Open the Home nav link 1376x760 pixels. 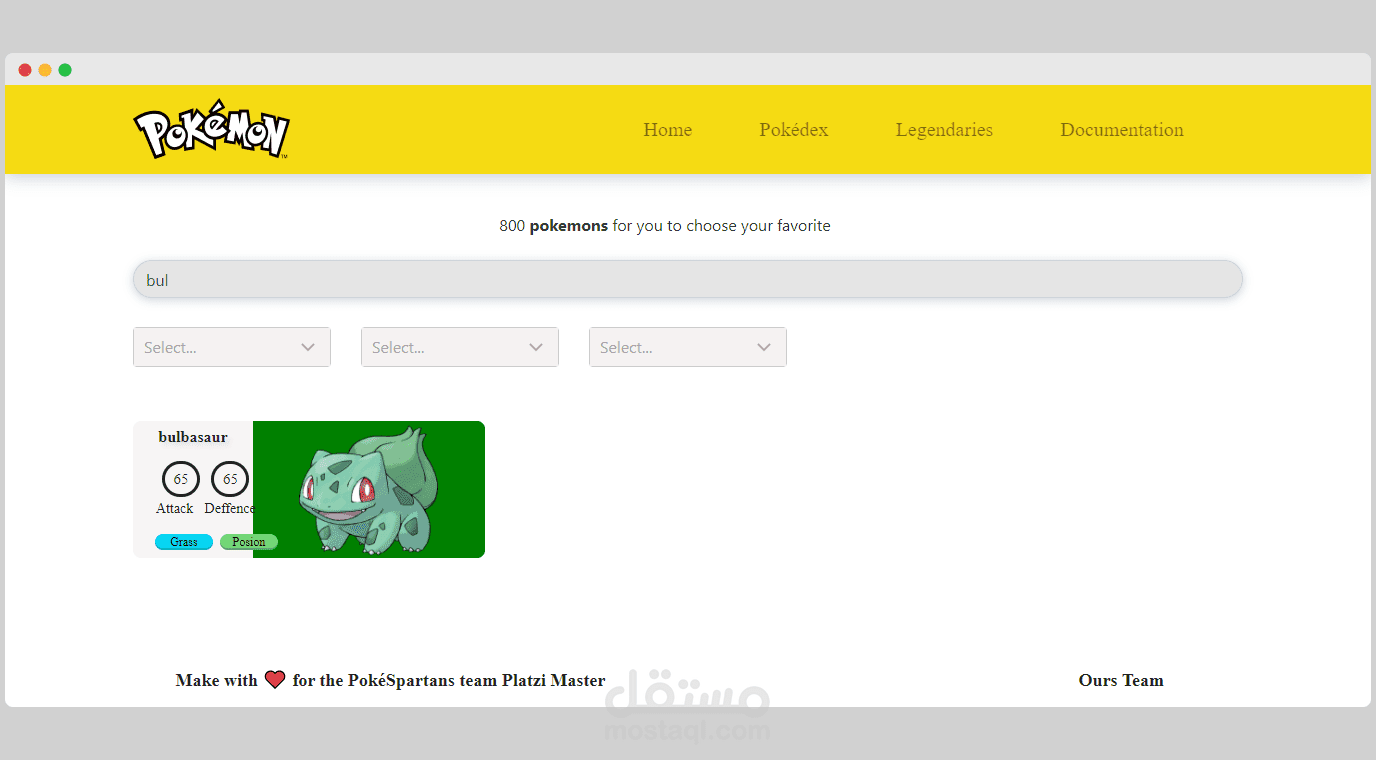[668, 130]
